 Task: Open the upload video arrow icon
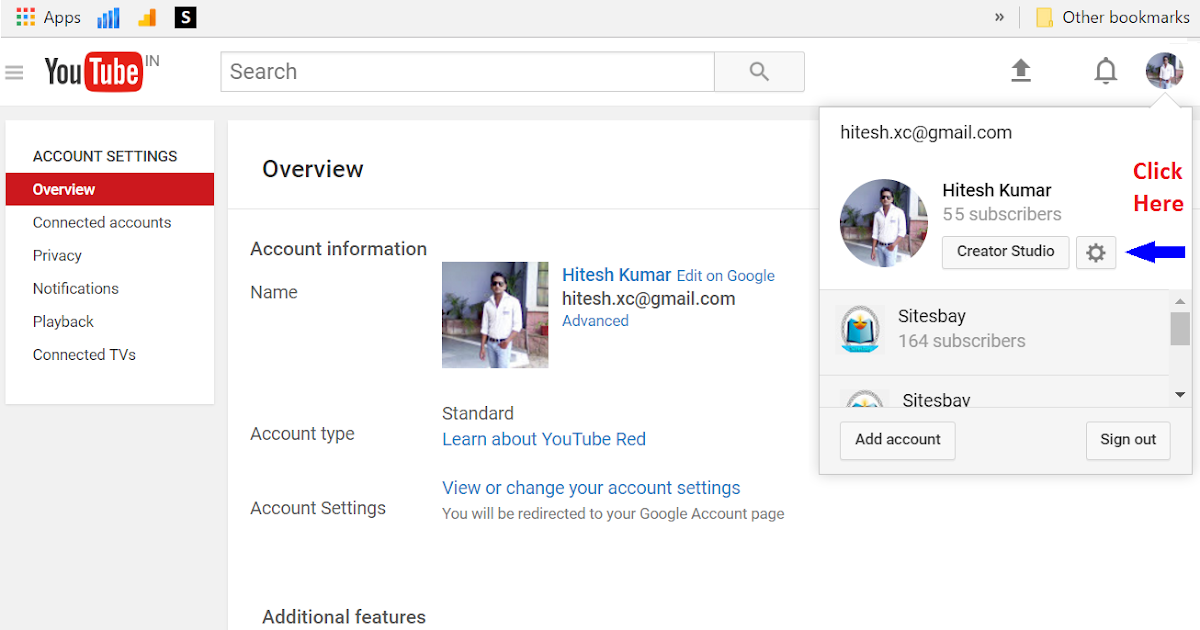1020,71
